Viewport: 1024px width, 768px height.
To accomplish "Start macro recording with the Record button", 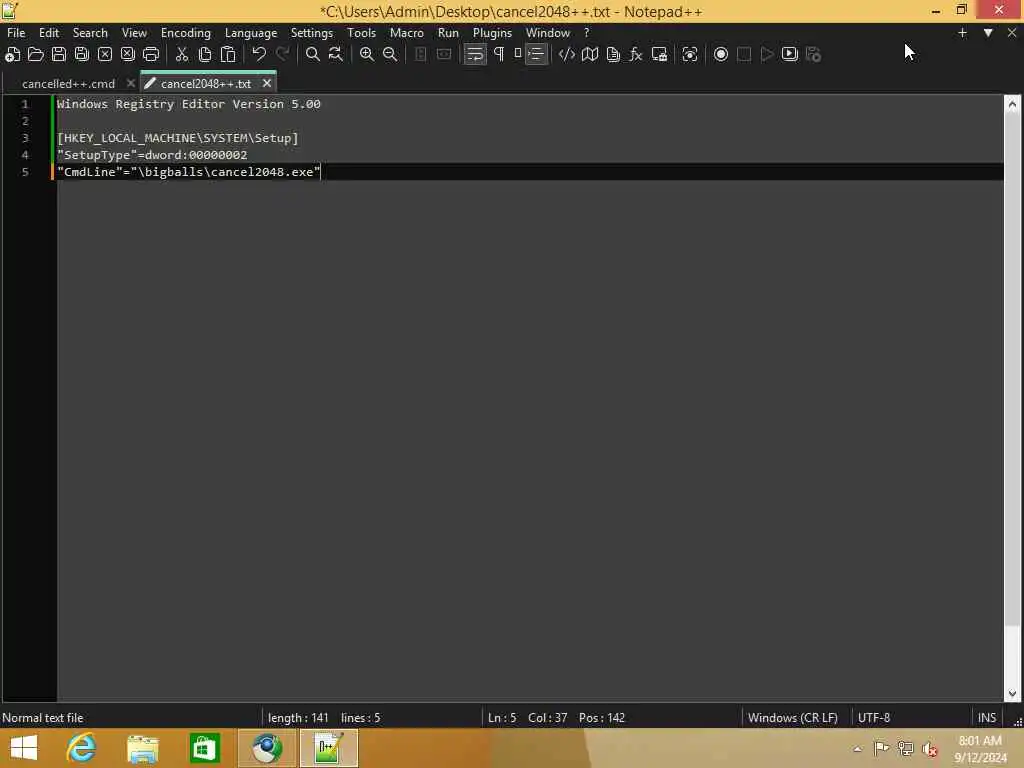I will tap(720, 55).
